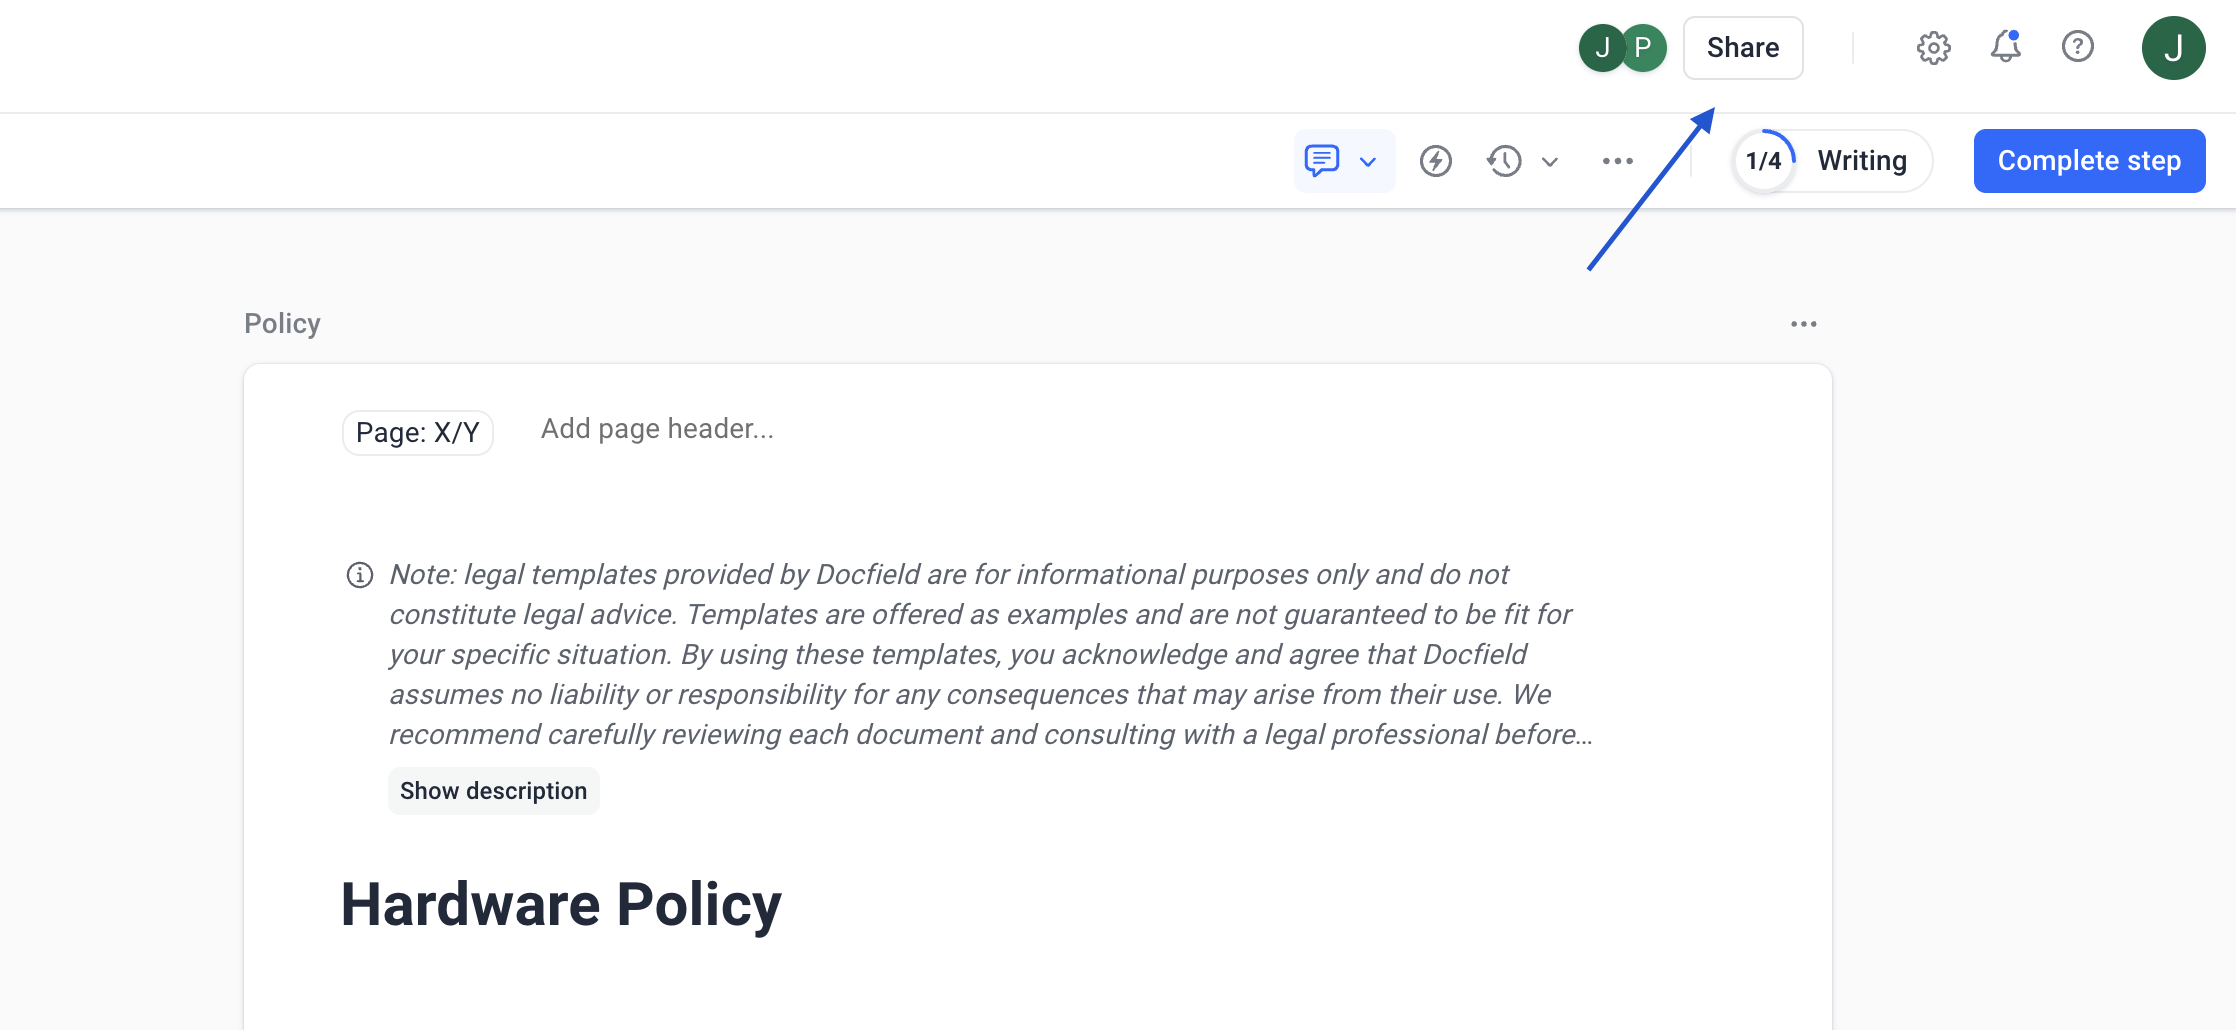Open the help question mark icon

(x=2078, y=47)
